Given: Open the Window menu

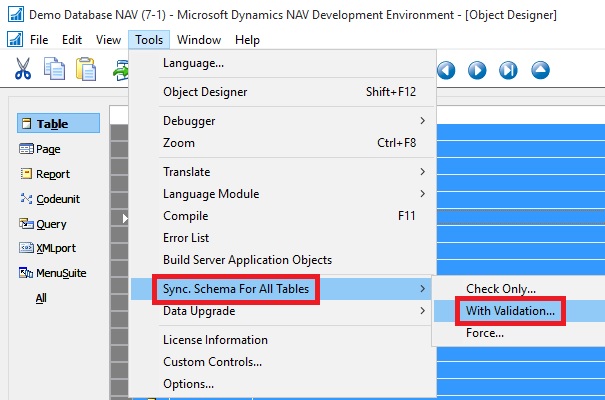Looking at the screenshot, I should tap(200, 40).
